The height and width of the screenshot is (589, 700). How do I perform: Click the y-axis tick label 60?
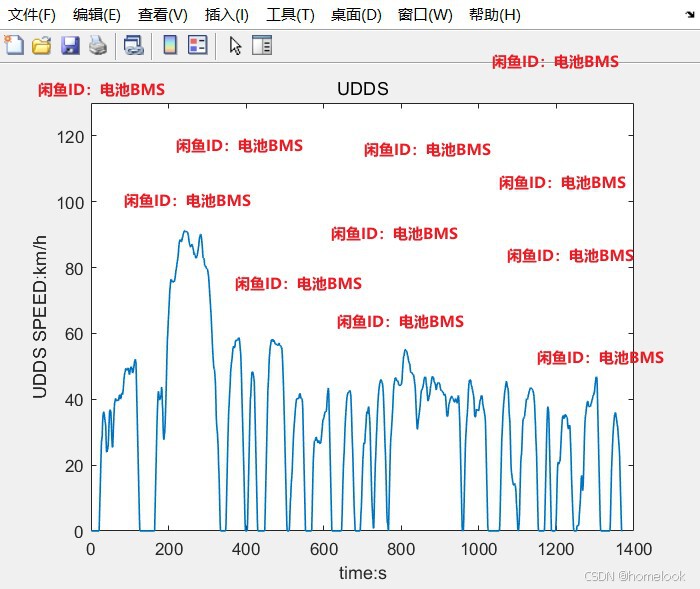pyautogui.click(x=74, y=334)
